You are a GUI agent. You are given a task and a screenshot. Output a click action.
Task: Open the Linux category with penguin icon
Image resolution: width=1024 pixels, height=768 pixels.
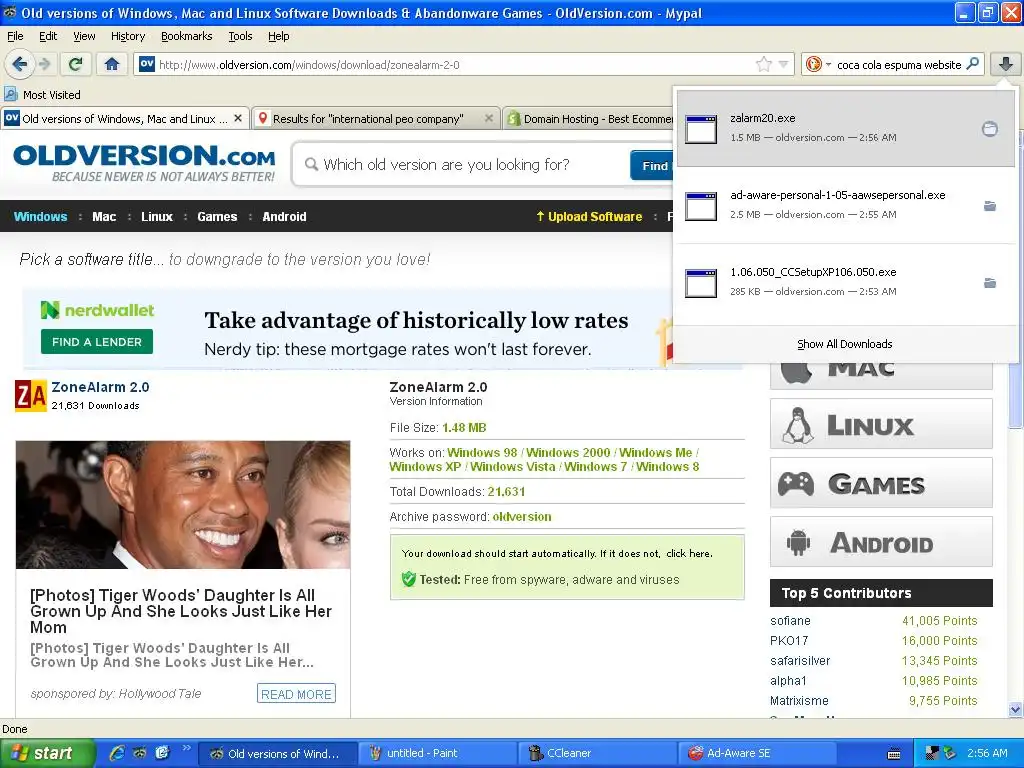point(881,424)
